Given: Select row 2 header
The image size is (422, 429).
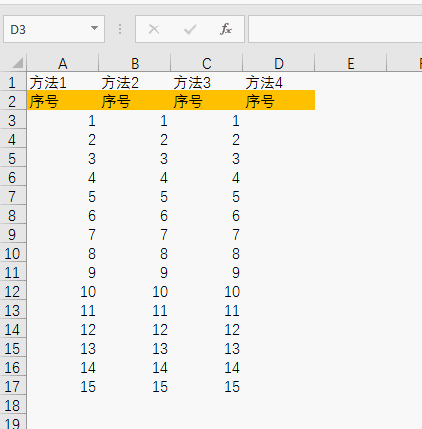Looking at the screenshot, I should click(13, 101).
